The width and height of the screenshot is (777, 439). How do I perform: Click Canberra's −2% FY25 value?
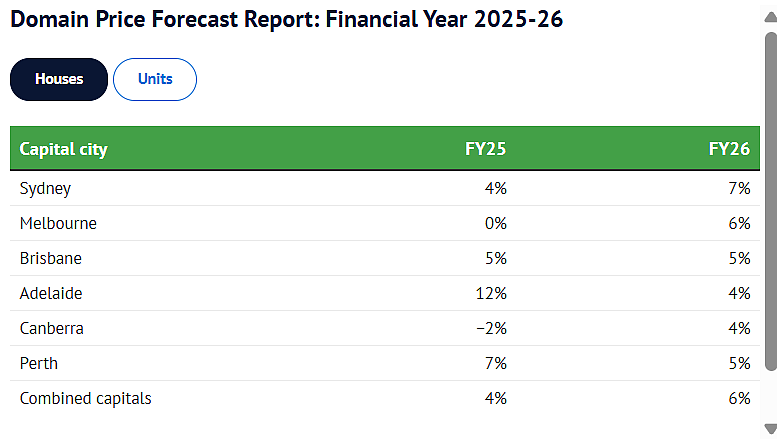coord(491,329)
